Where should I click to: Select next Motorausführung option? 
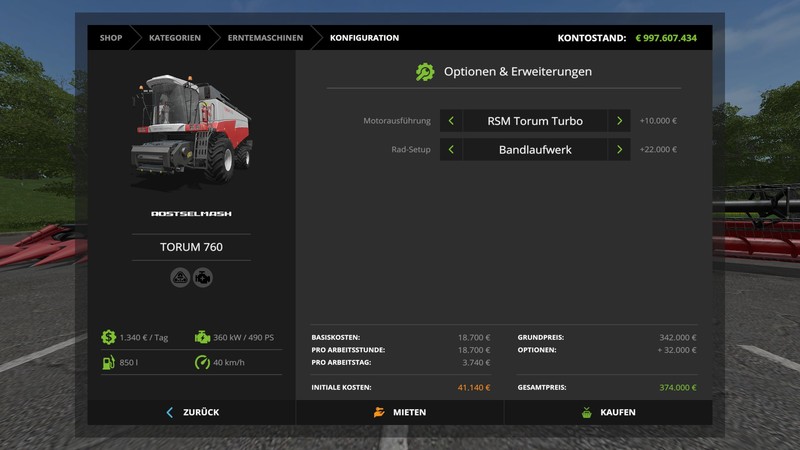(620, 121)
